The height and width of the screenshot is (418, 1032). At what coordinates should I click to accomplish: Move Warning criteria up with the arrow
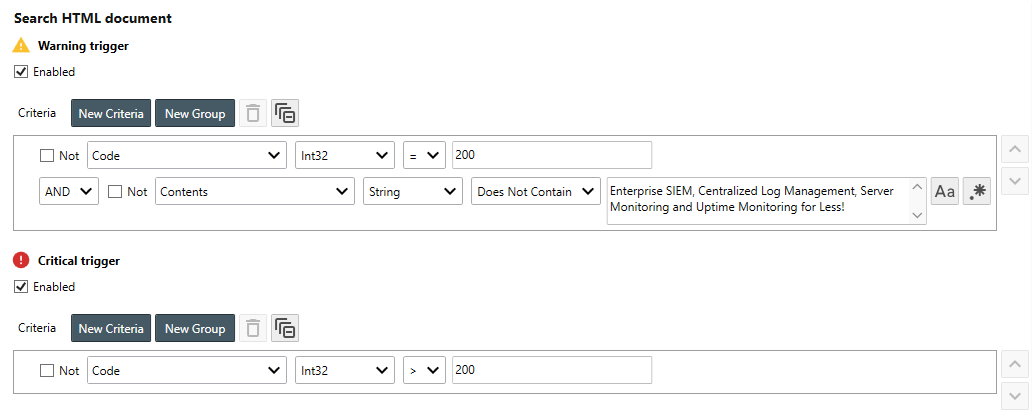(1015, 150)
